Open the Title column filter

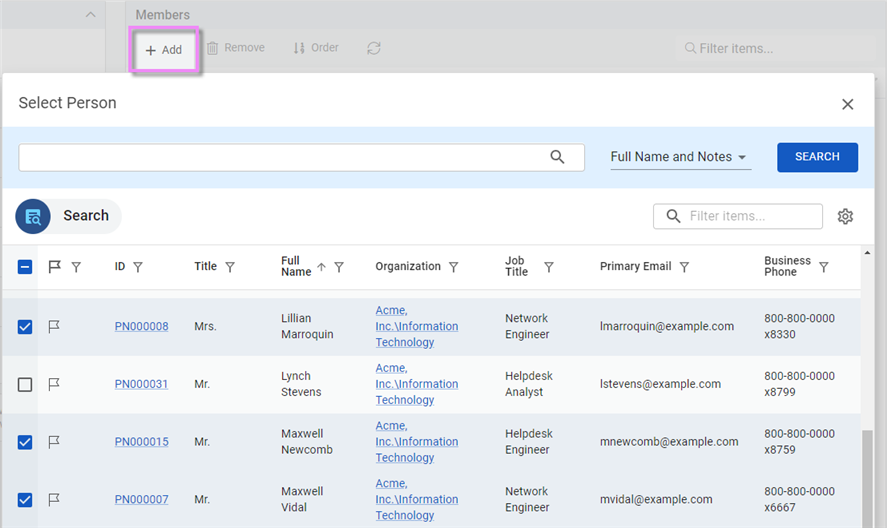(x=230, y=267)
